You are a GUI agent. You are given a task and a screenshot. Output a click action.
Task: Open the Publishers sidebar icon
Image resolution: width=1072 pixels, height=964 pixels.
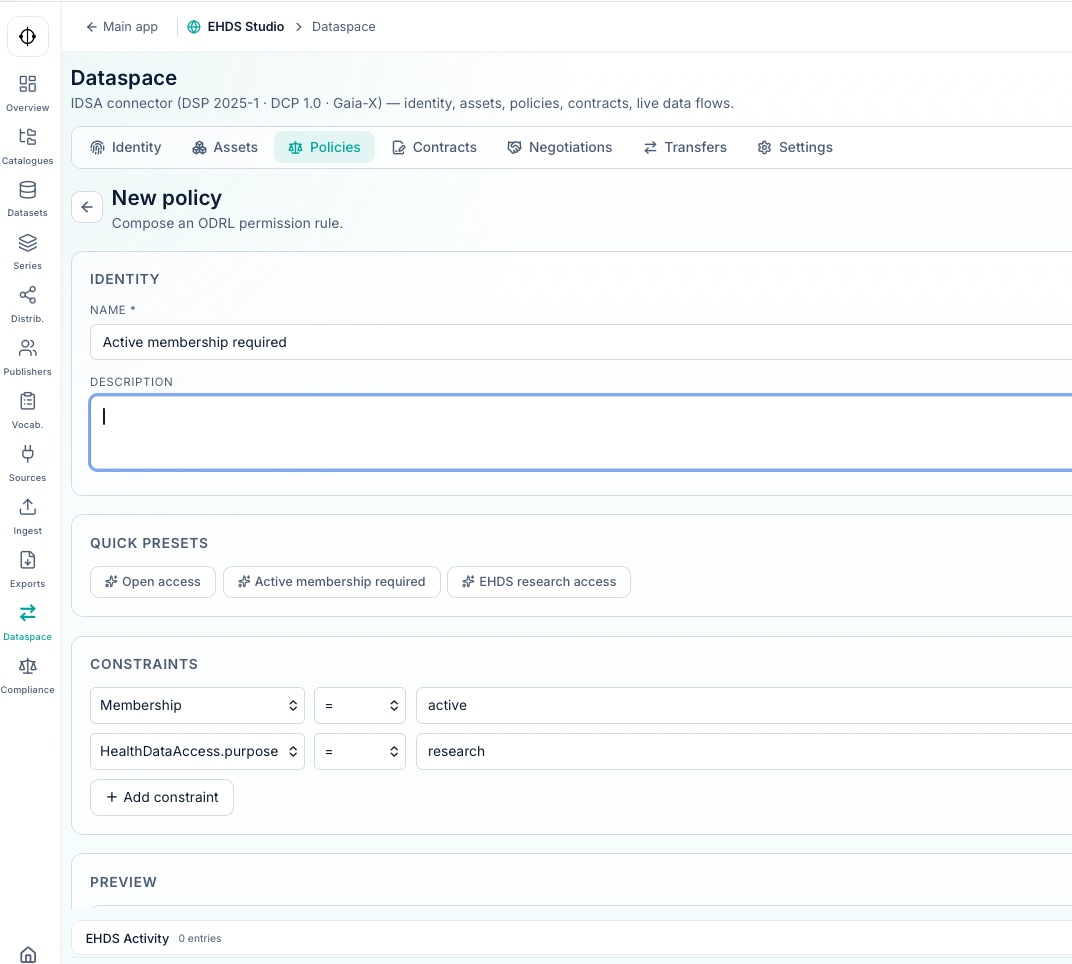tap(27, 350)
